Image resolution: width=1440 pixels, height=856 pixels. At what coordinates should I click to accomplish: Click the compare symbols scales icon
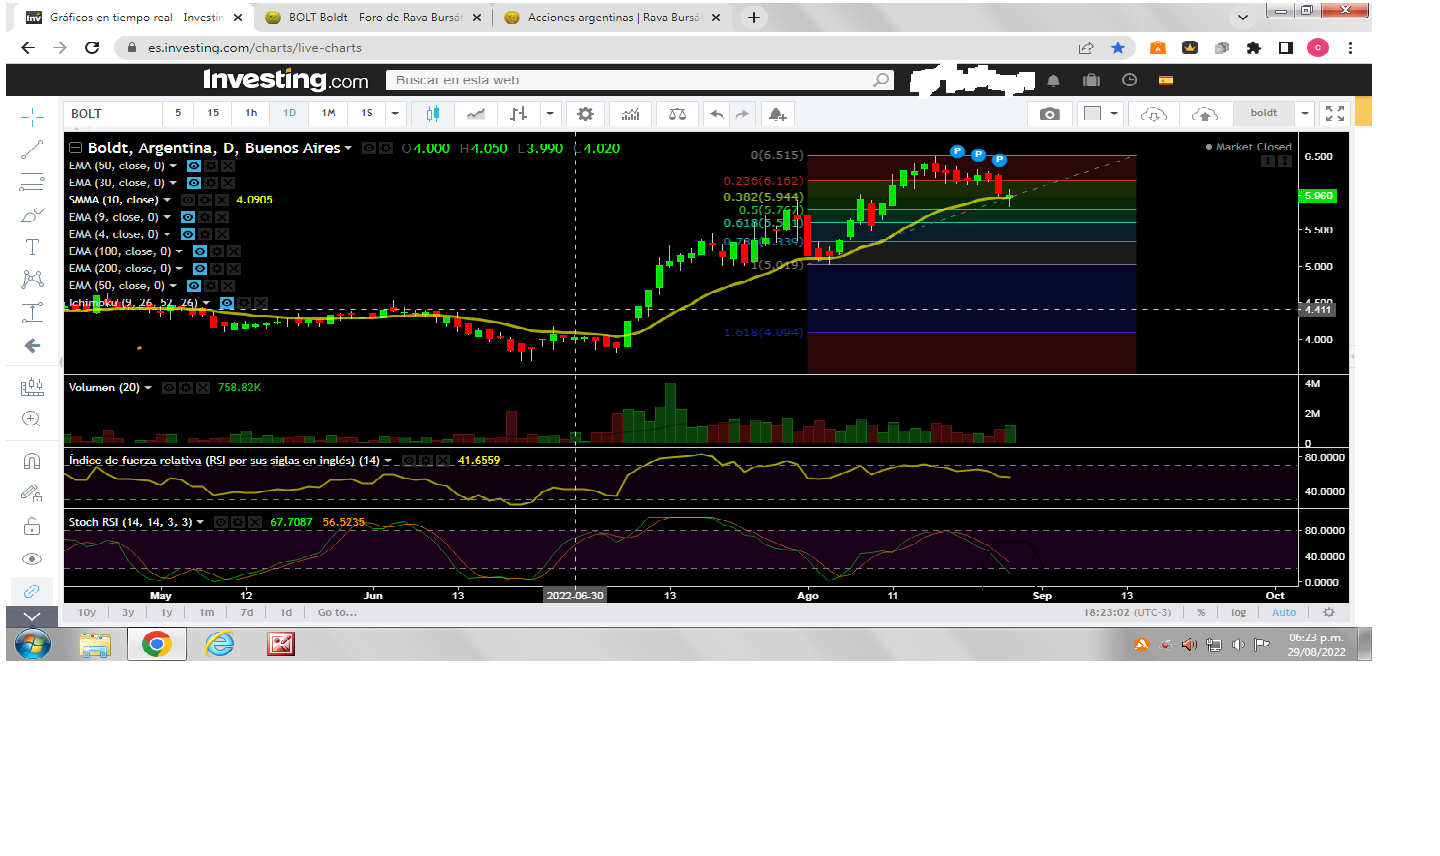tap(677, 114)
